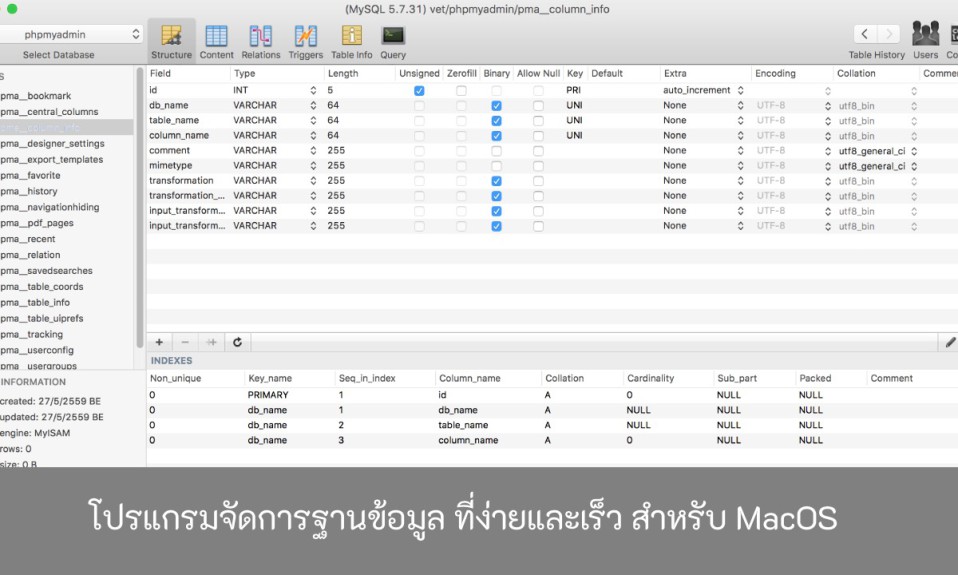This screenshot has height=575, width=958.
Task: Select pma__bookmark table
Action: click(x=66, y=96)
